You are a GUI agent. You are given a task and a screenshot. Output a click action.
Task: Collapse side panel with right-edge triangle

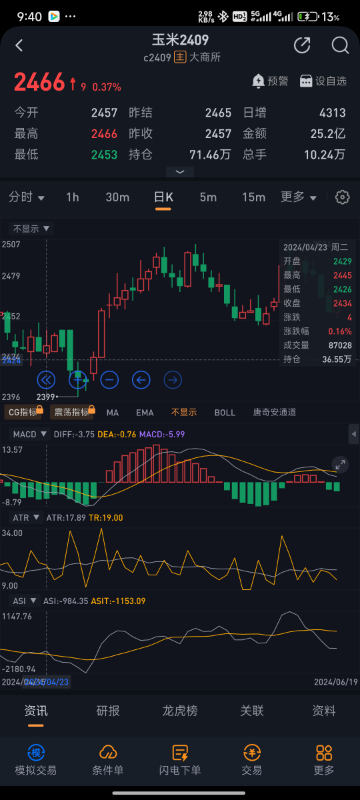(x=354, y=434)
